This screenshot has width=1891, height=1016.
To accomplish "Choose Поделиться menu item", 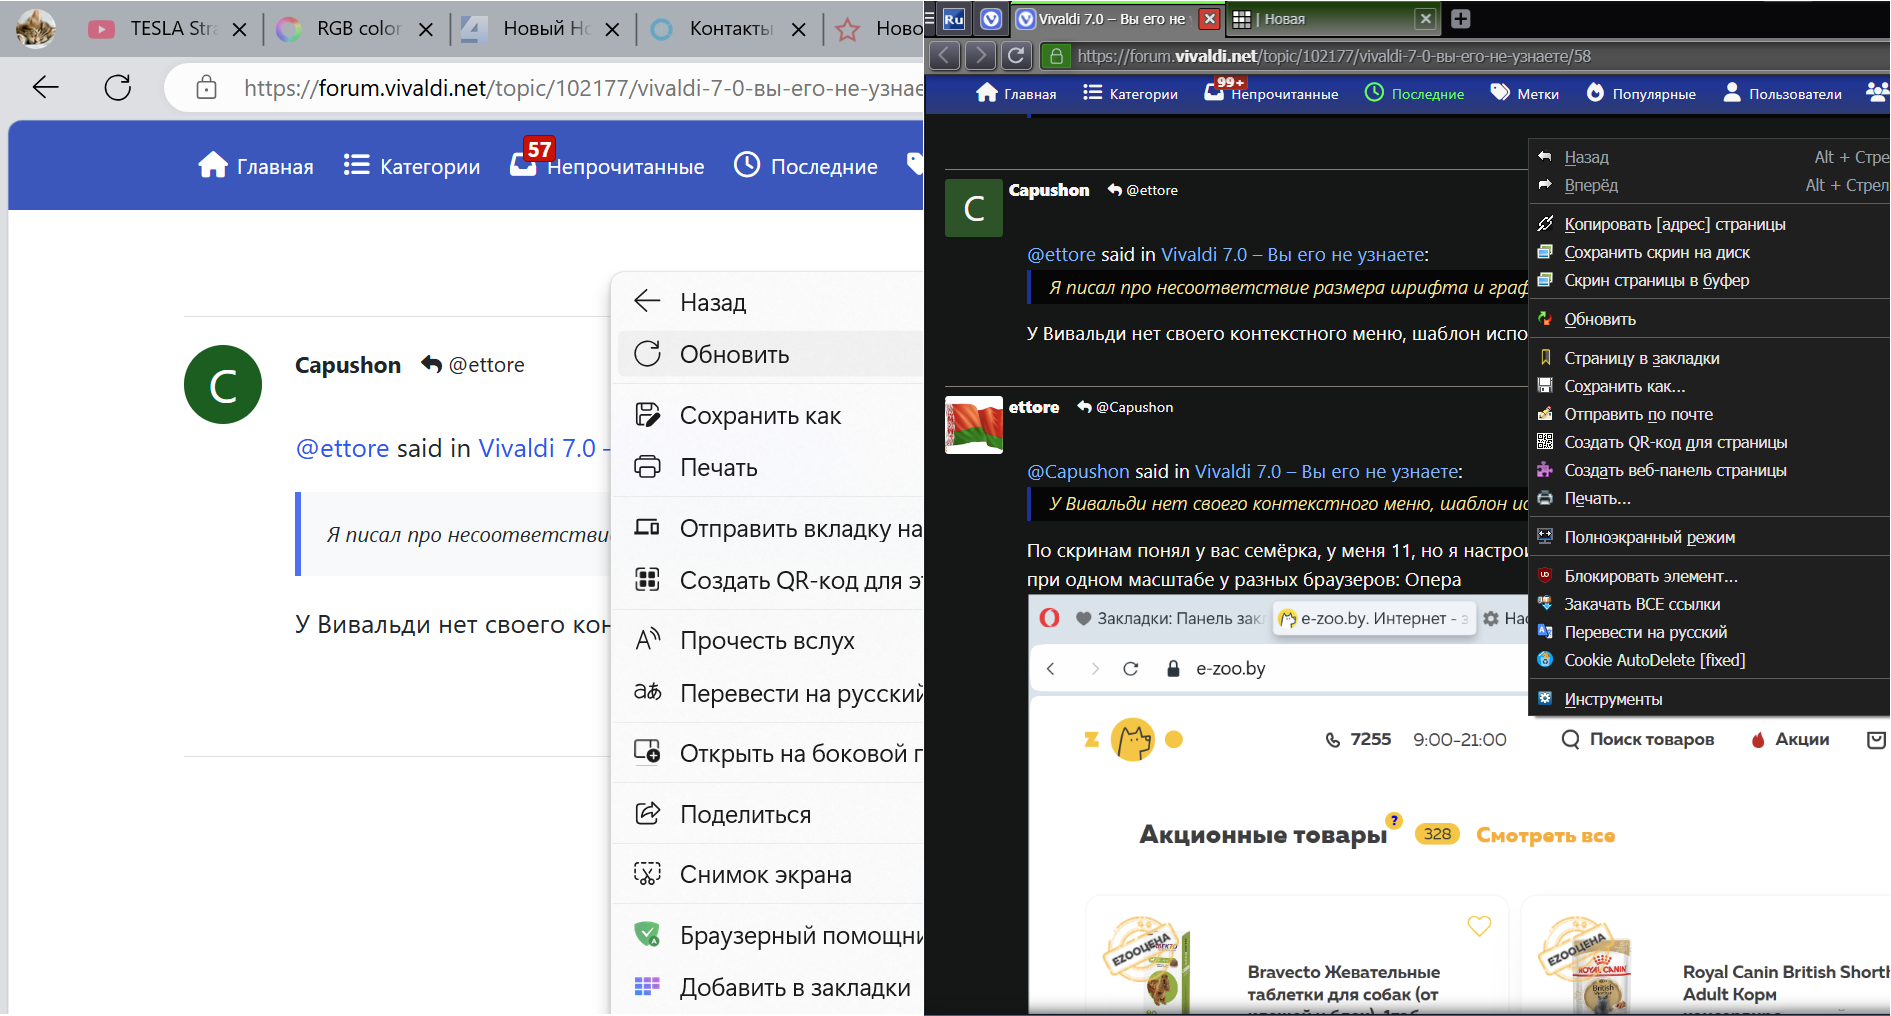I will click(x=768, y=814).
